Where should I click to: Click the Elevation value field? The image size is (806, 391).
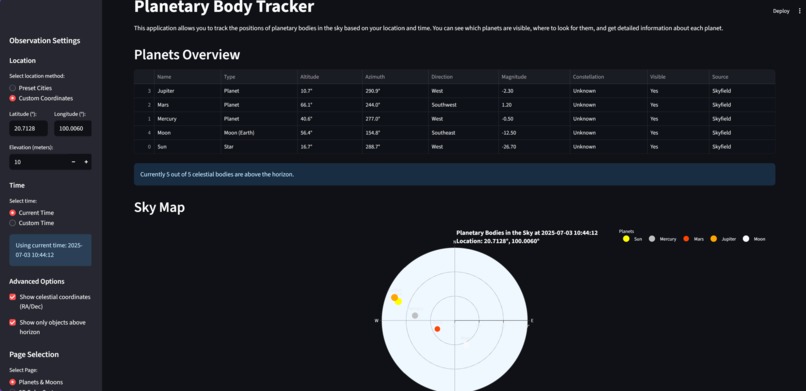click(x=38, y=162)
